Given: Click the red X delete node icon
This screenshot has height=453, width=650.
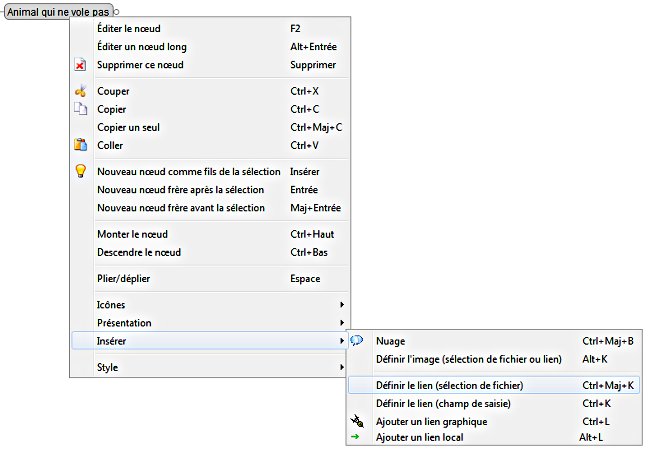Looking at the screenshot, I should point(81,65).
